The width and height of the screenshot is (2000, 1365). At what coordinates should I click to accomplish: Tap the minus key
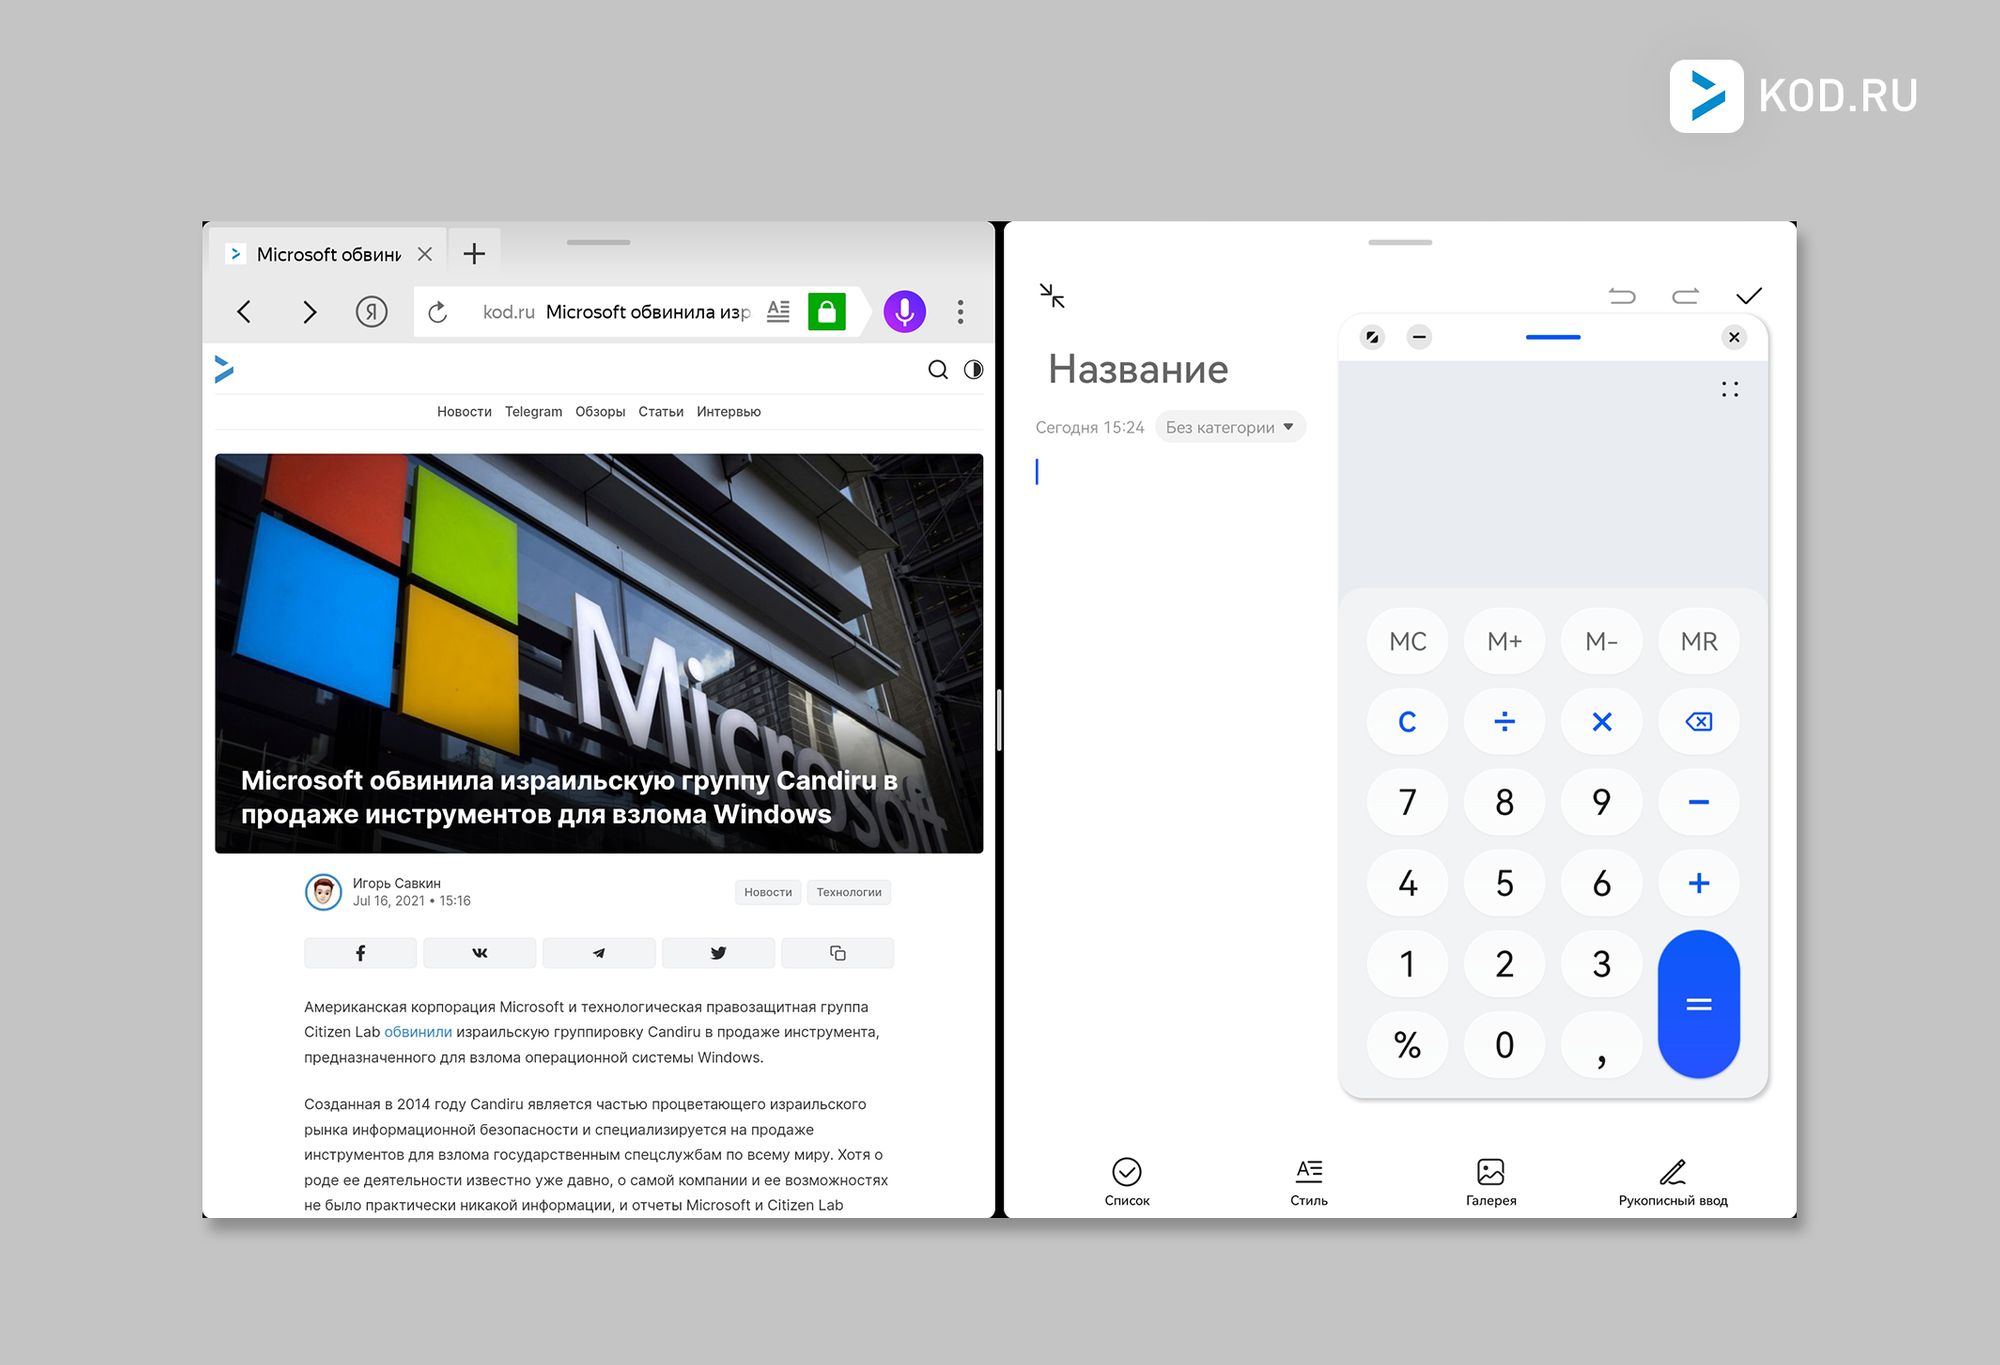(1698, 802)
